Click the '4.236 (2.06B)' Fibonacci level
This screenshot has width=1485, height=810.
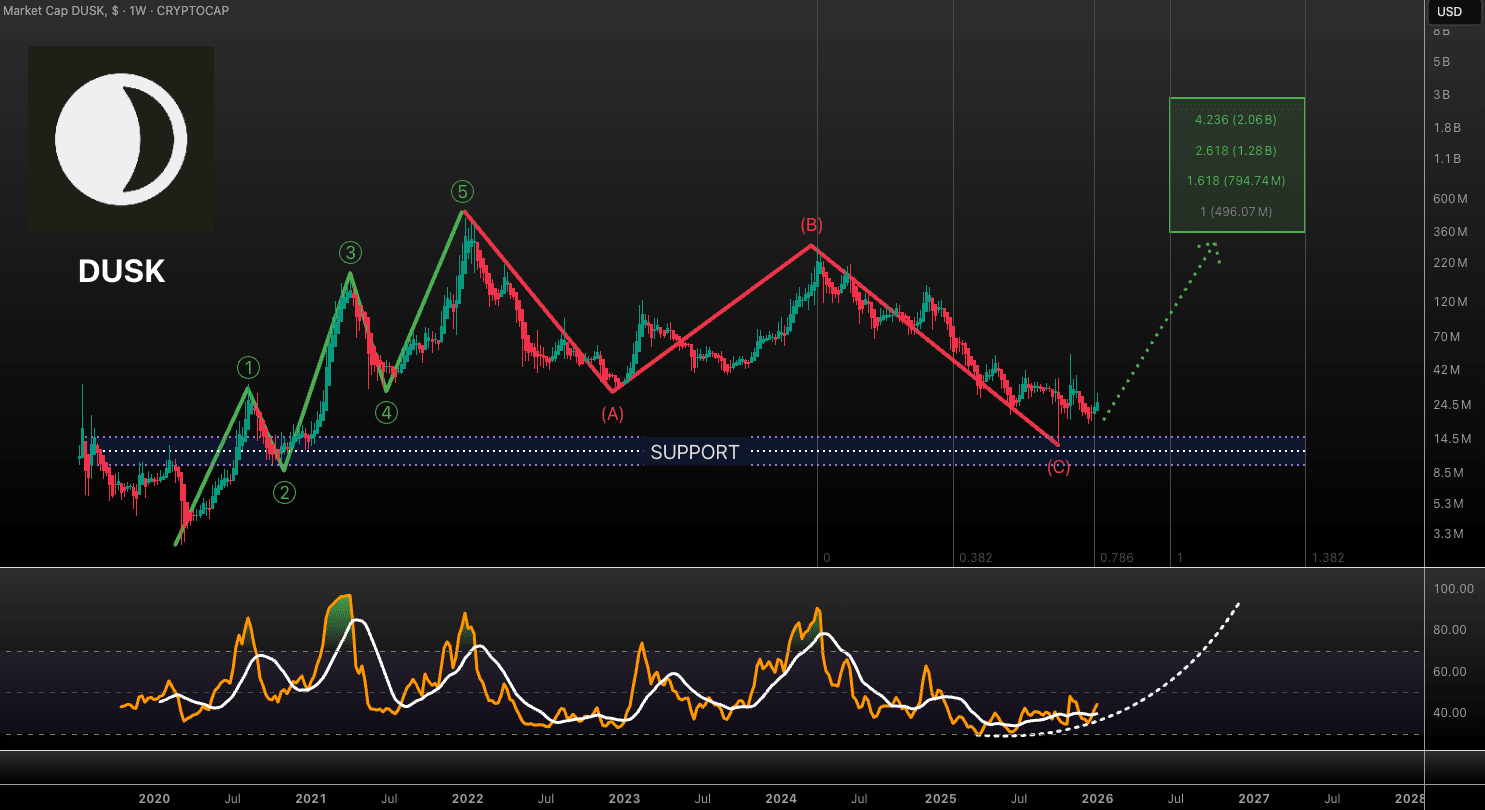1236,120
